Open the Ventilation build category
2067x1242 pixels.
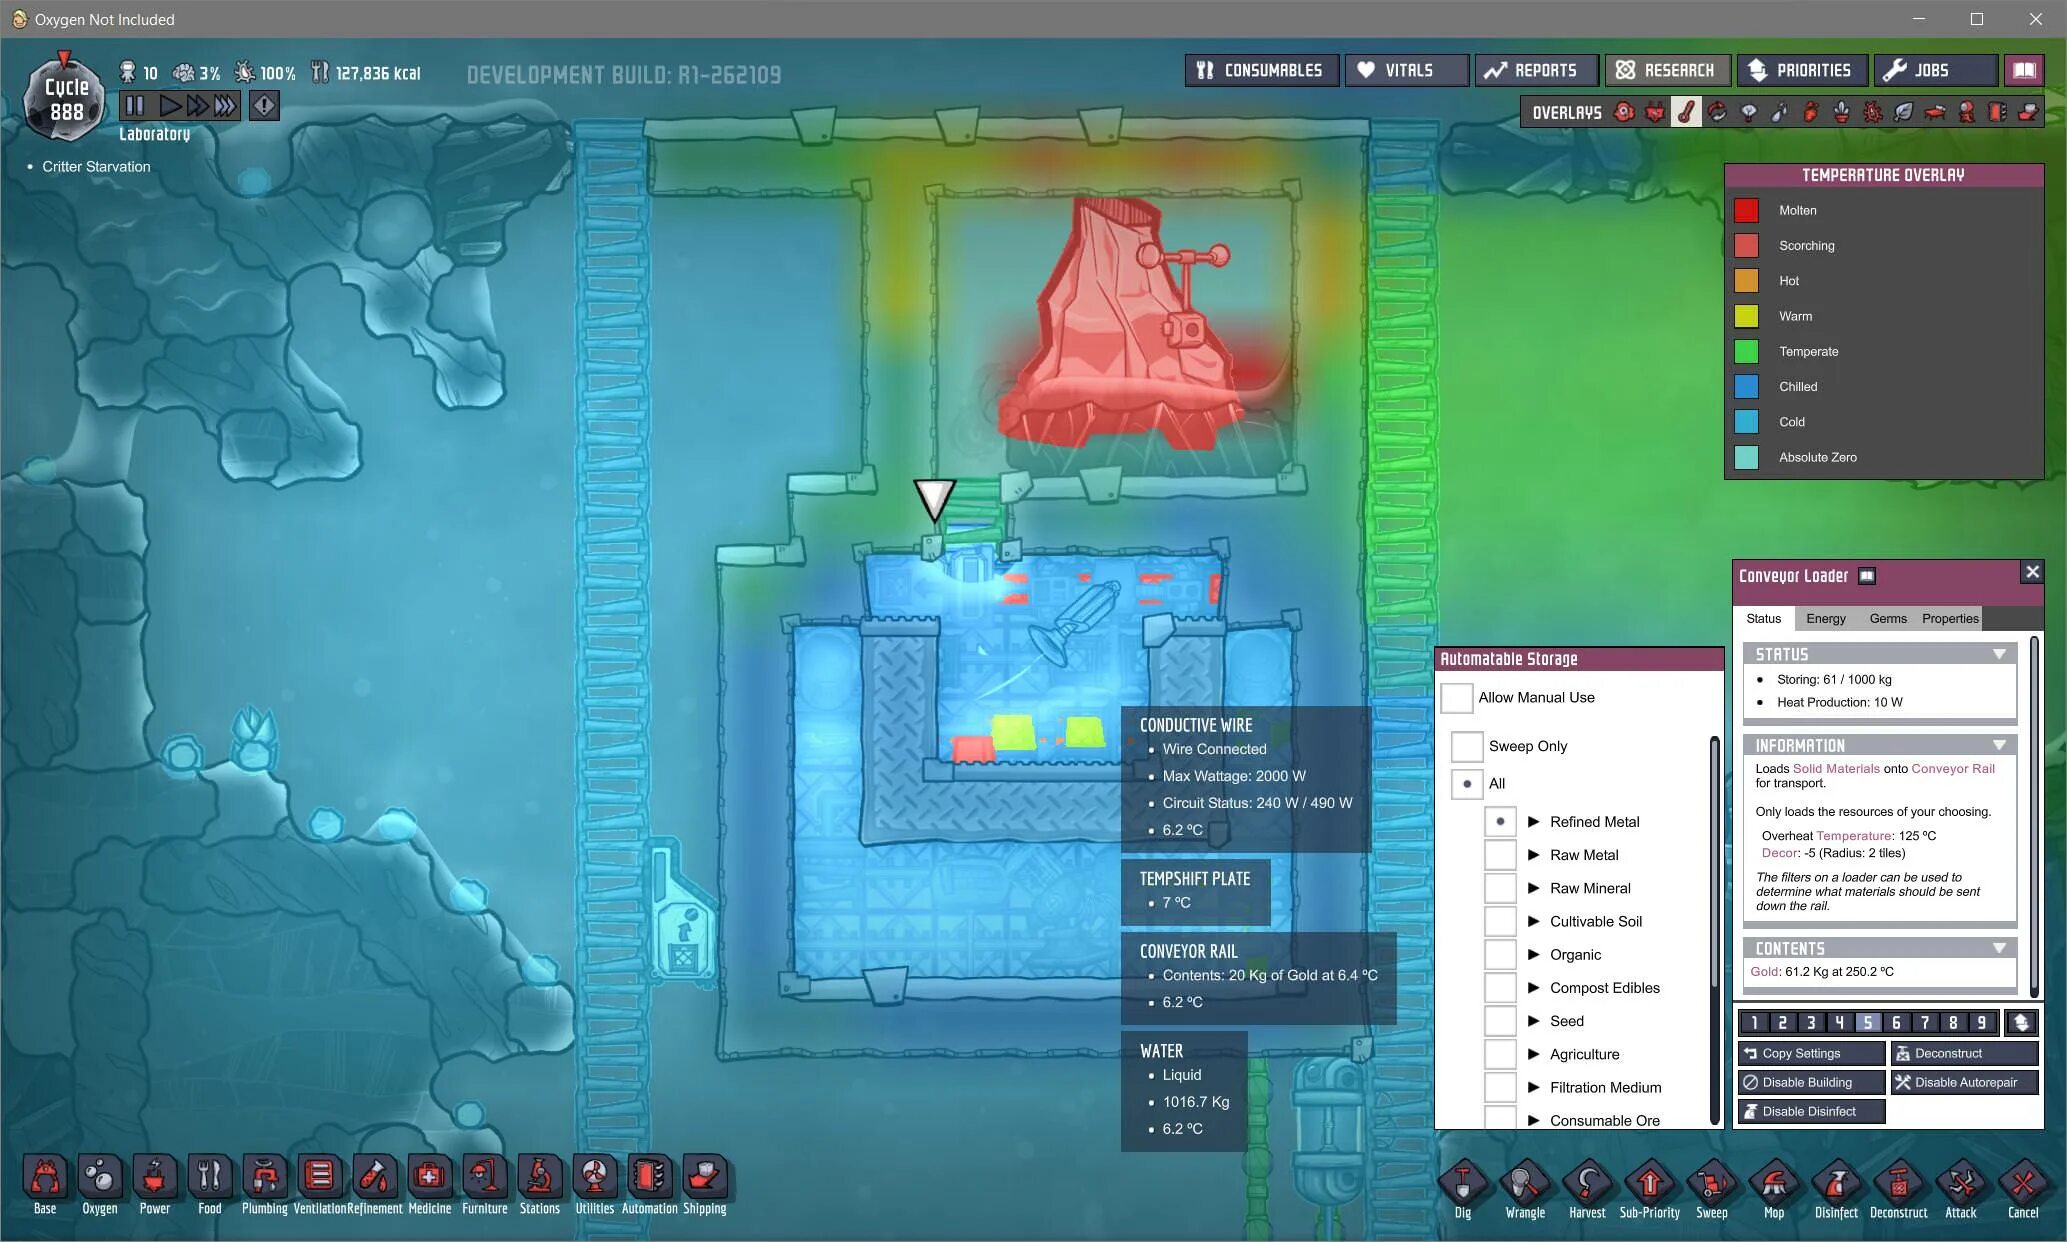tap(320, 1177)
